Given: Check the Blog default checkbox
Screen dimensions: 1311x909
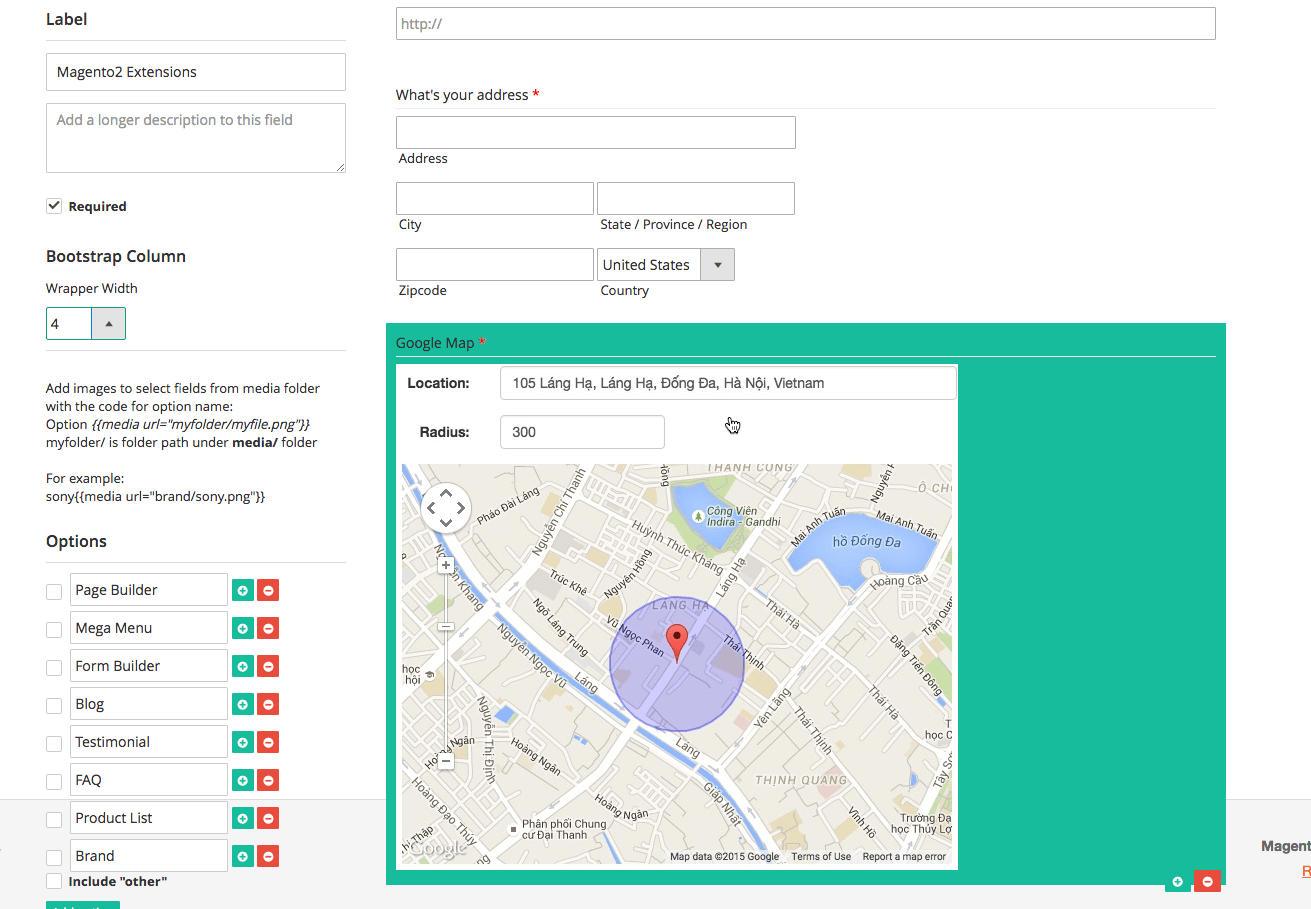Looking at the screenshot, I should click(54, 705).
